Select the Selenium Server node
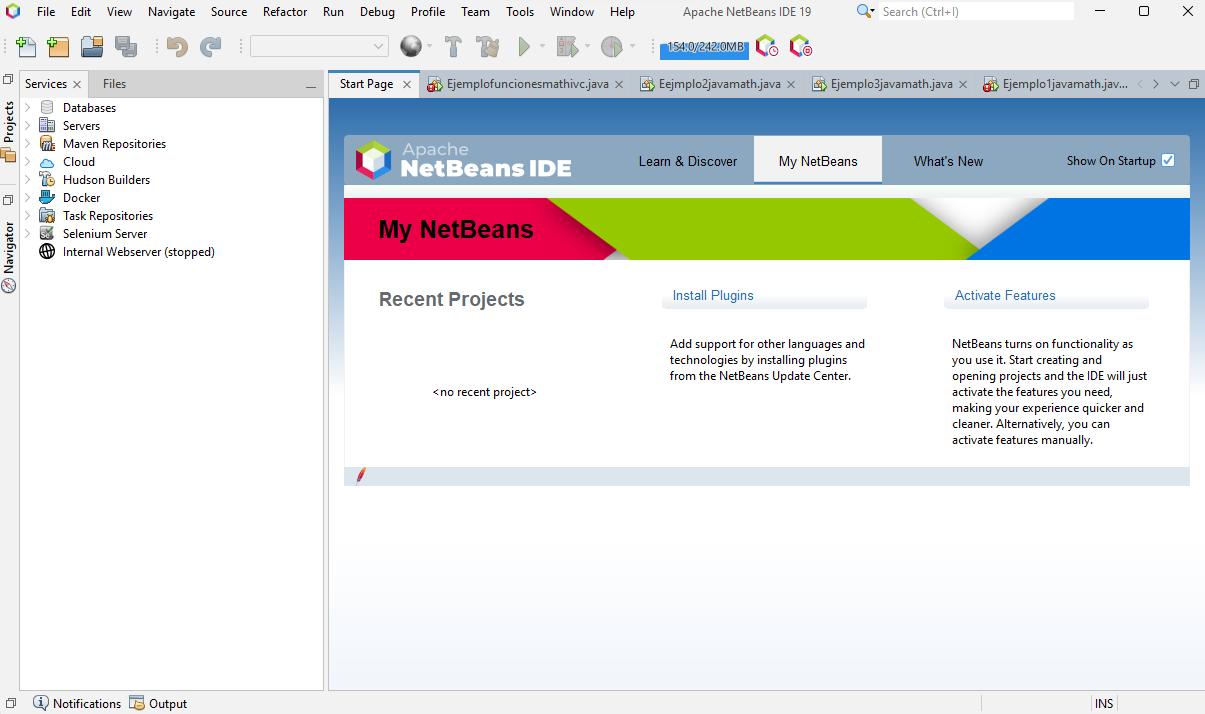The image size is (1205, 714). [105, 234]
